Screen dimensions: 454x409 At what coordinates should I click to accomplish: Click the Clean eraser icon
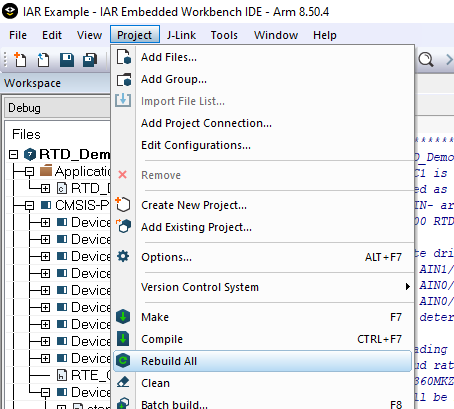(x=123, y=382)
